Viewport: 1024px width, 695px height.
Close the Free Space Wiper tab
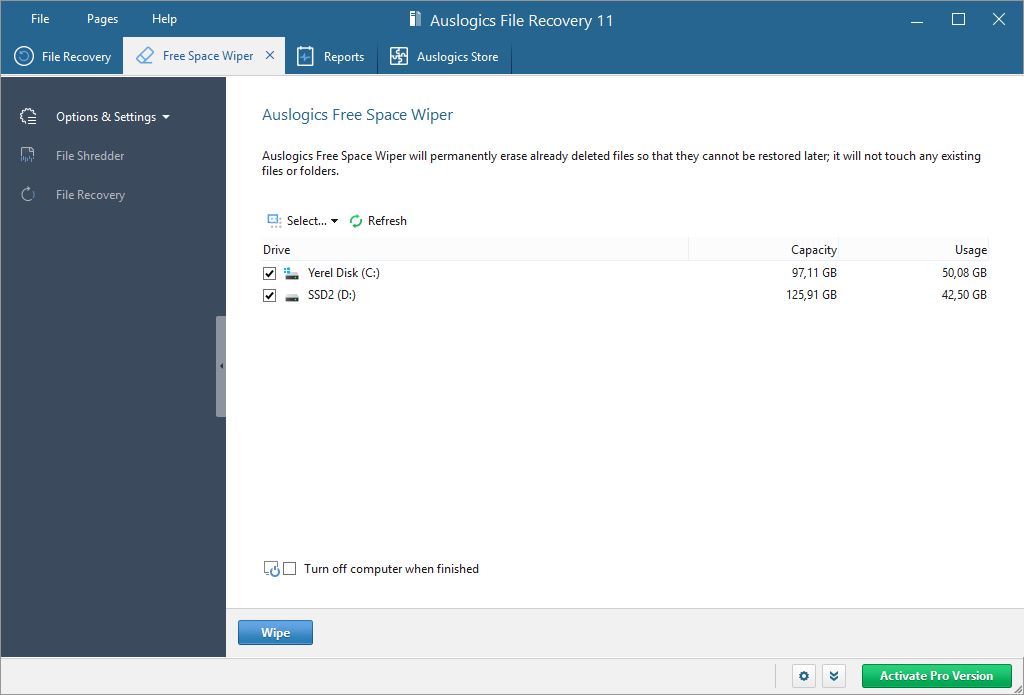tap(270, 56)
